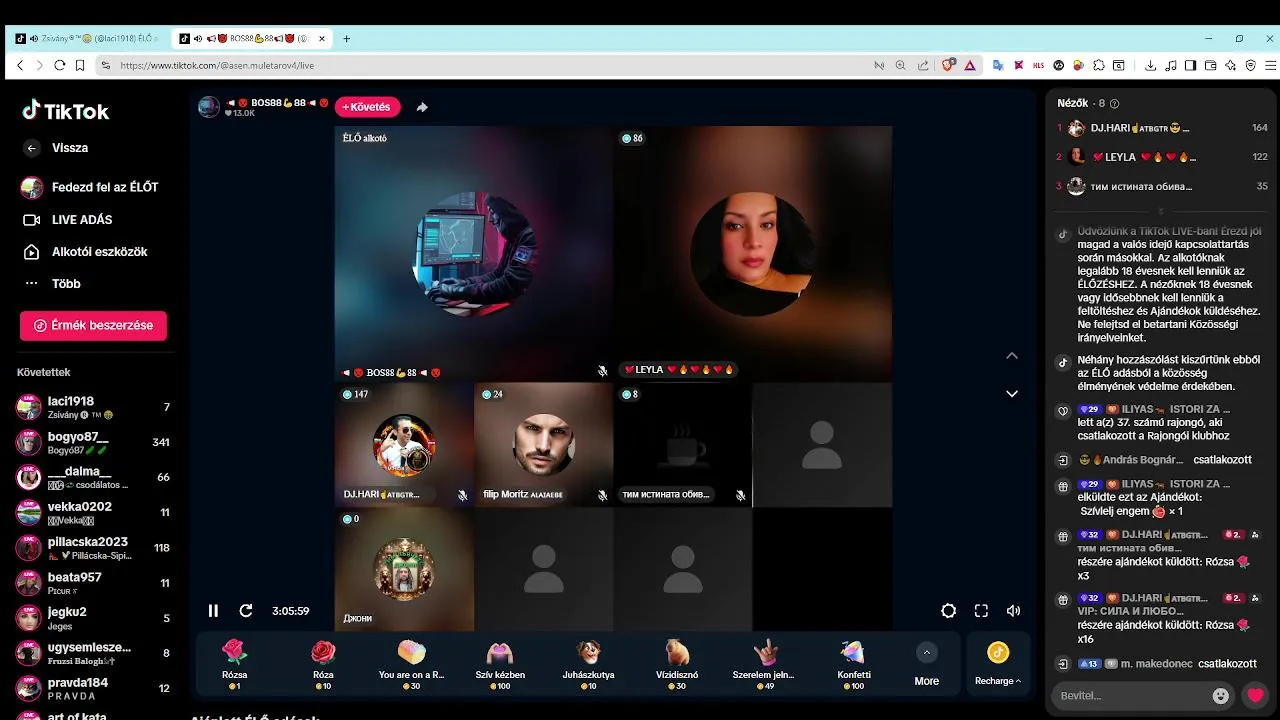Click the Érmék beszerzése button
This screenshot has height=720, width=1280.
point(93,326)
